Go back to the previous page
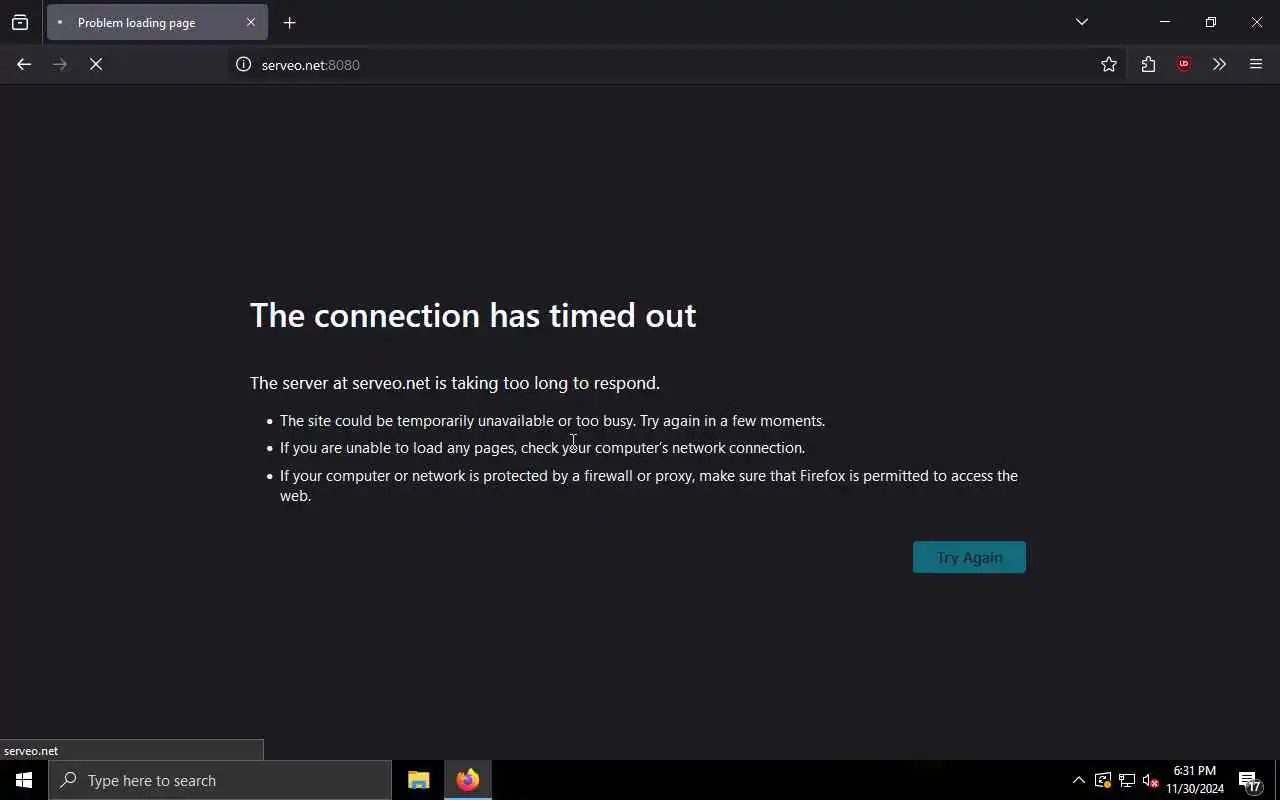 (24, 64)
